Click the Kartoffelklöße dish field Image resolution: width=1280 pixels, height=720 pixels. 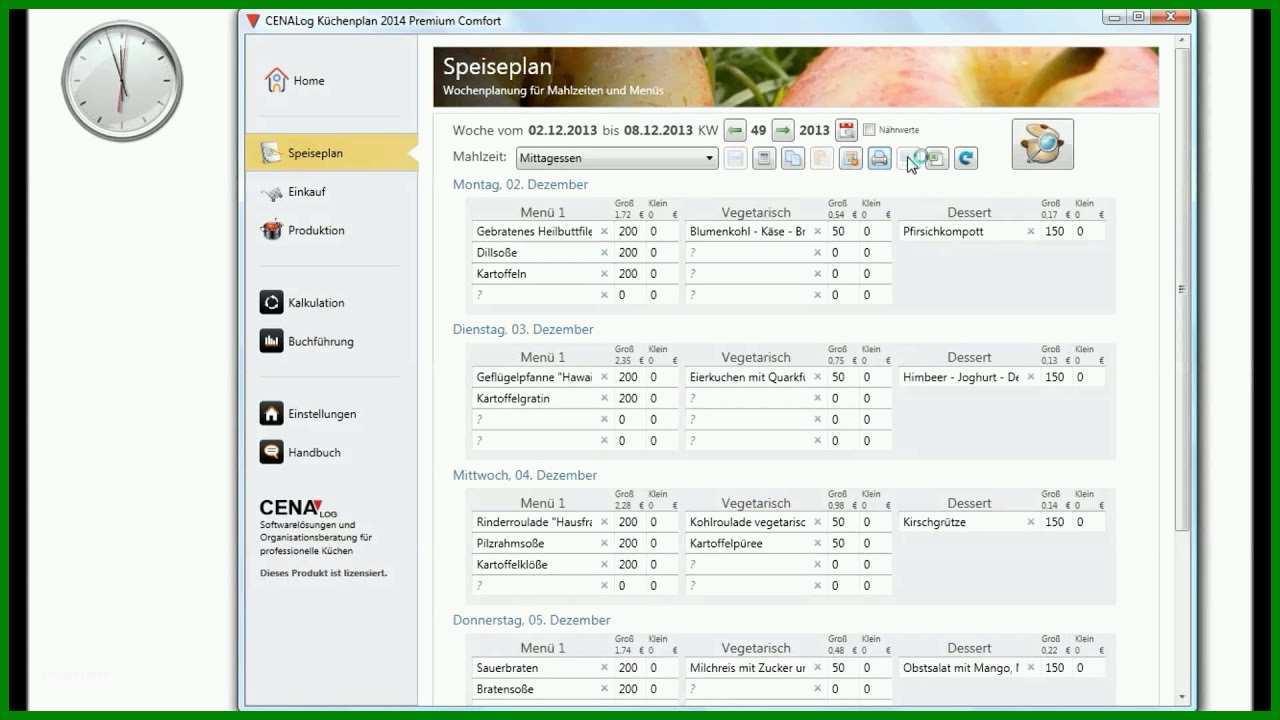(x=535, y=565)
